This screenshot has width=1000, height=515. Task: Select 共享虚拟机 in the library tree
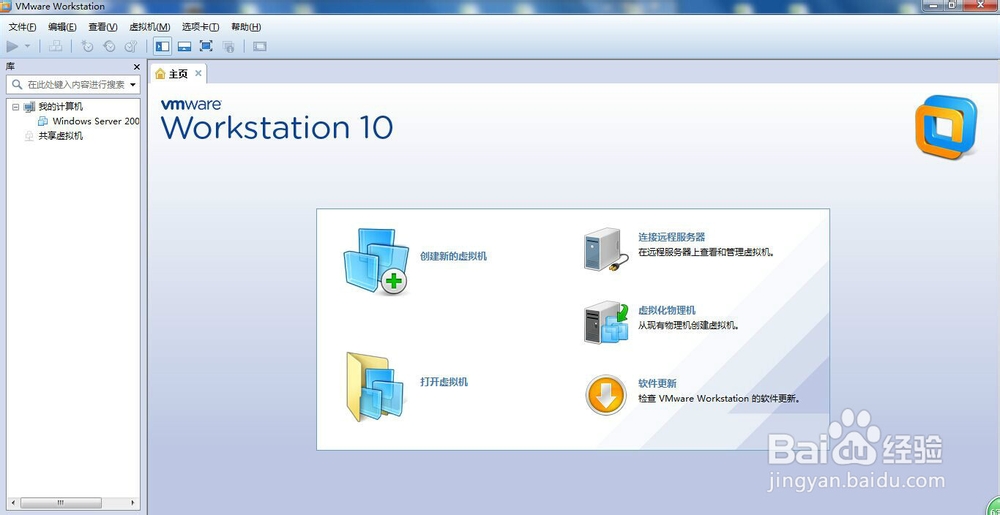(x=61, y=136)
